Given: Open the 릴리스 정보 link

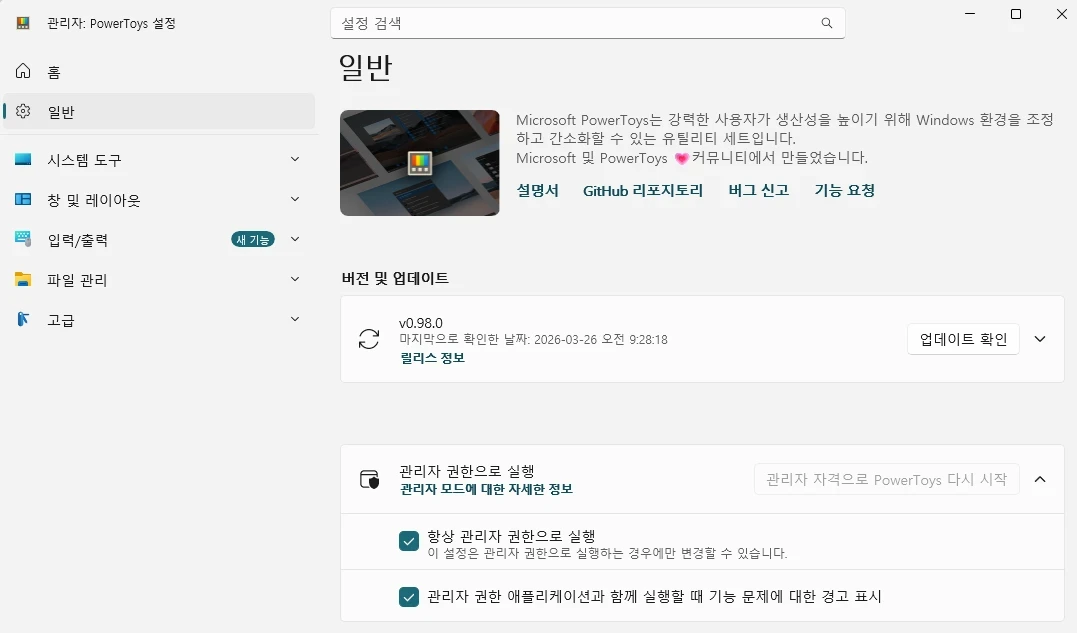Looking at the screenshot, I should (432, 358).
